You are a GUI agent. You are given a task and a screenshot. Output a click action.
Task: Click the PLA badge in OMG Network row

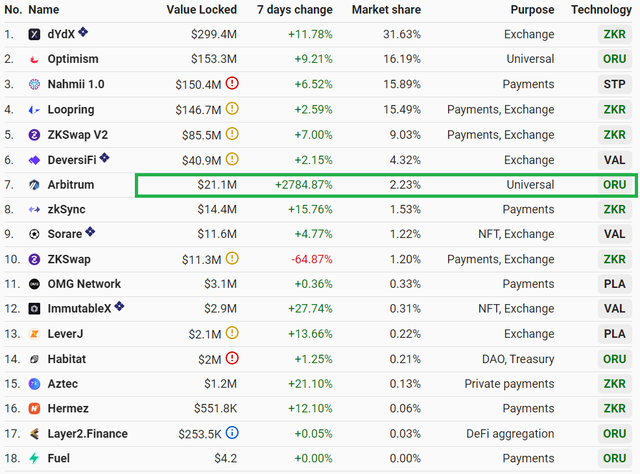pyautogui.click(x=615, y=284)
